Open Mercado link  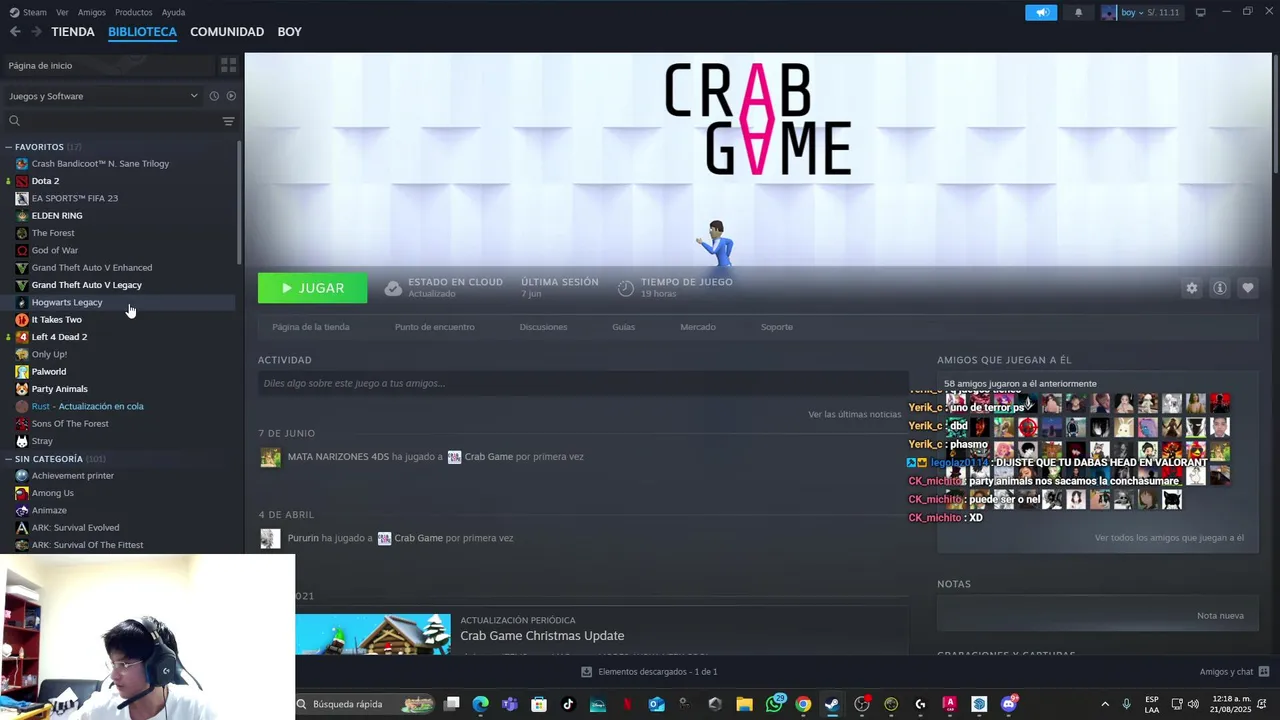[698, 327]
